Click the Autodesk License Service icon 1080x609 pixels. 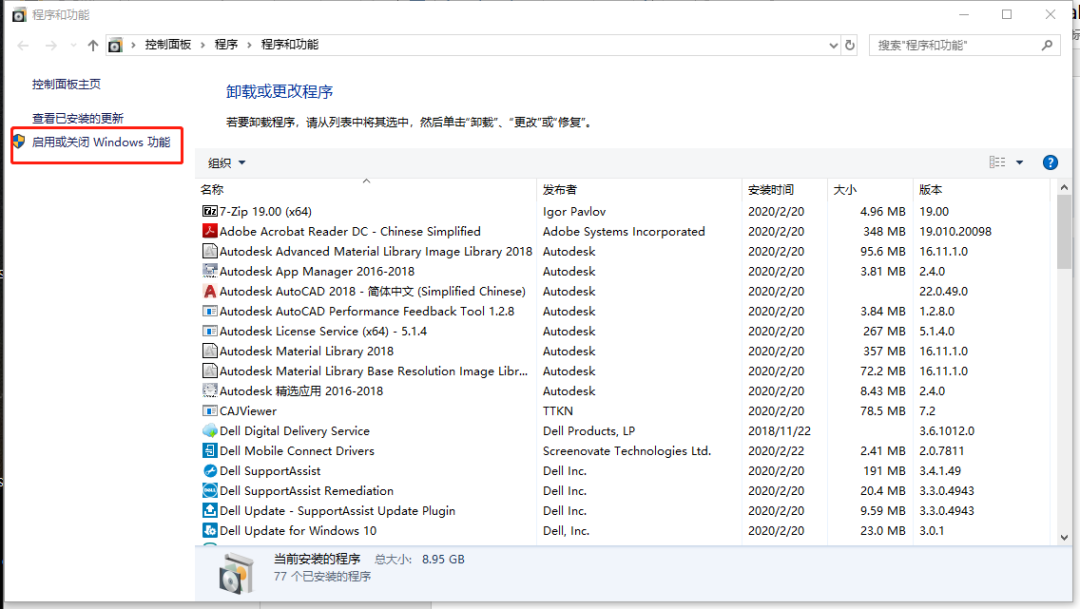pyautogui.click(x=209, y=331)
